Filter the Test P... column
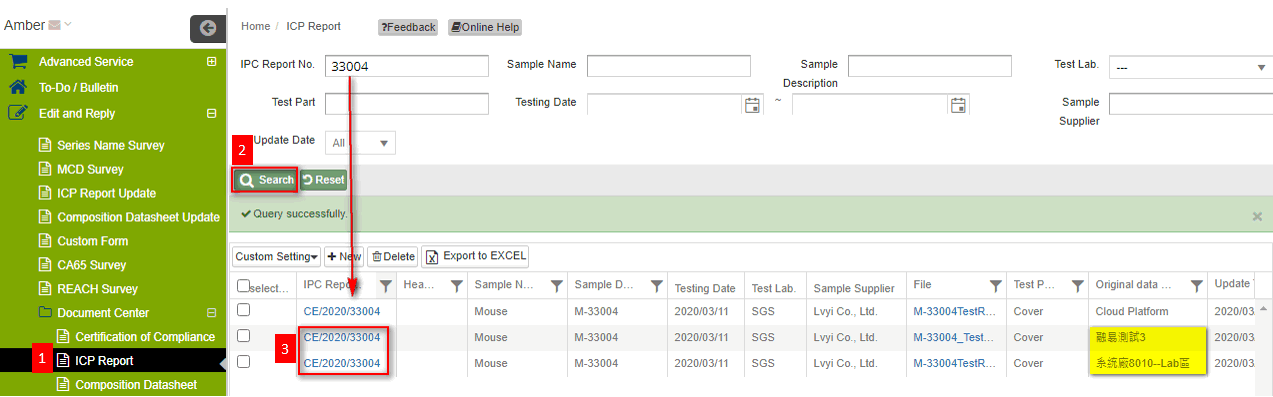1273x397 pixels. [x=1076, y=286]
